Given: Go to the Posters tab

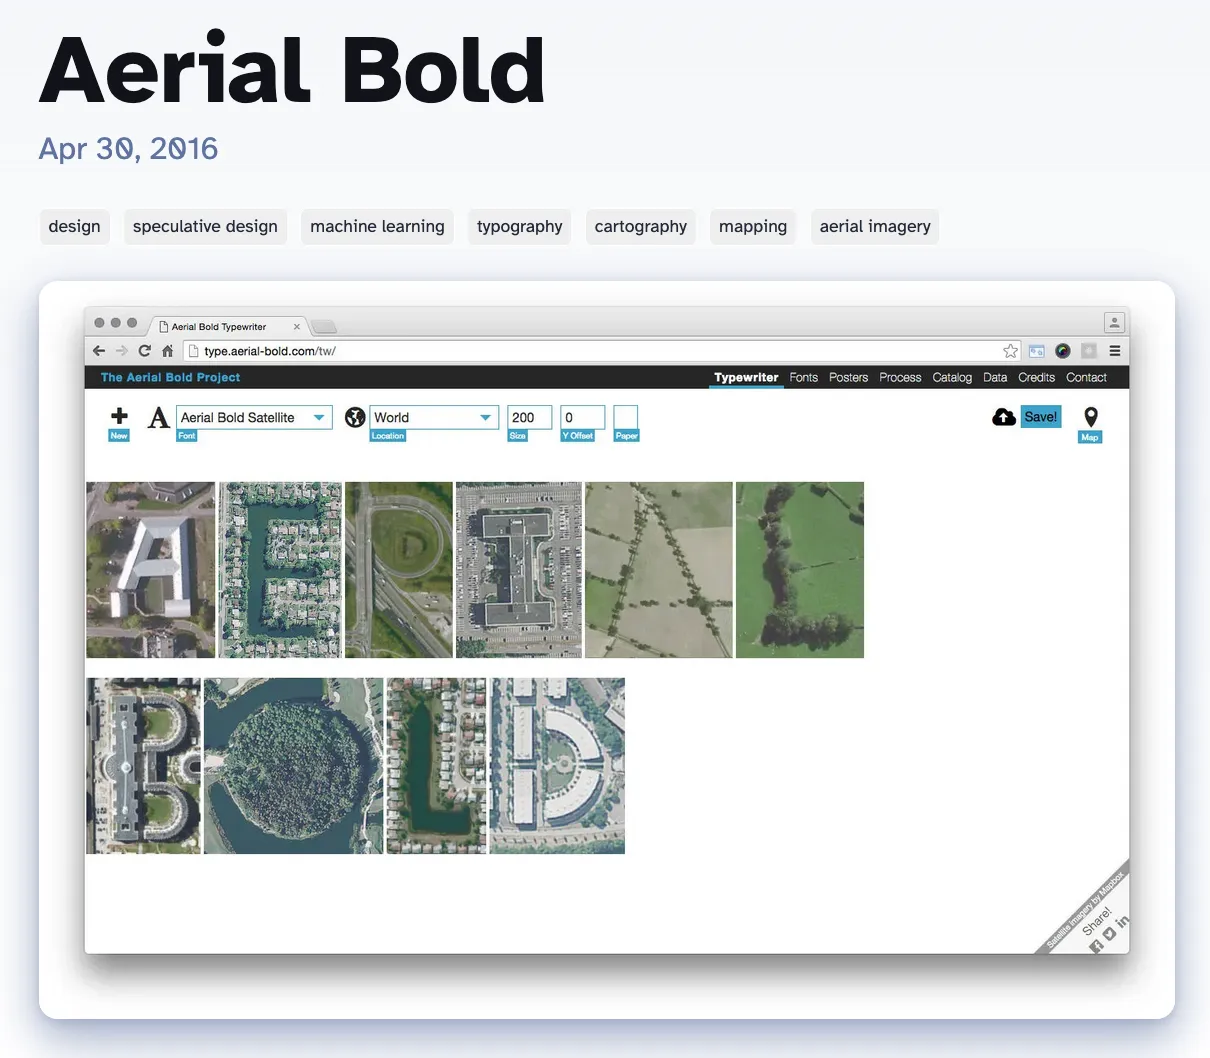Looking at the screenshot, I should pos(848,377).
